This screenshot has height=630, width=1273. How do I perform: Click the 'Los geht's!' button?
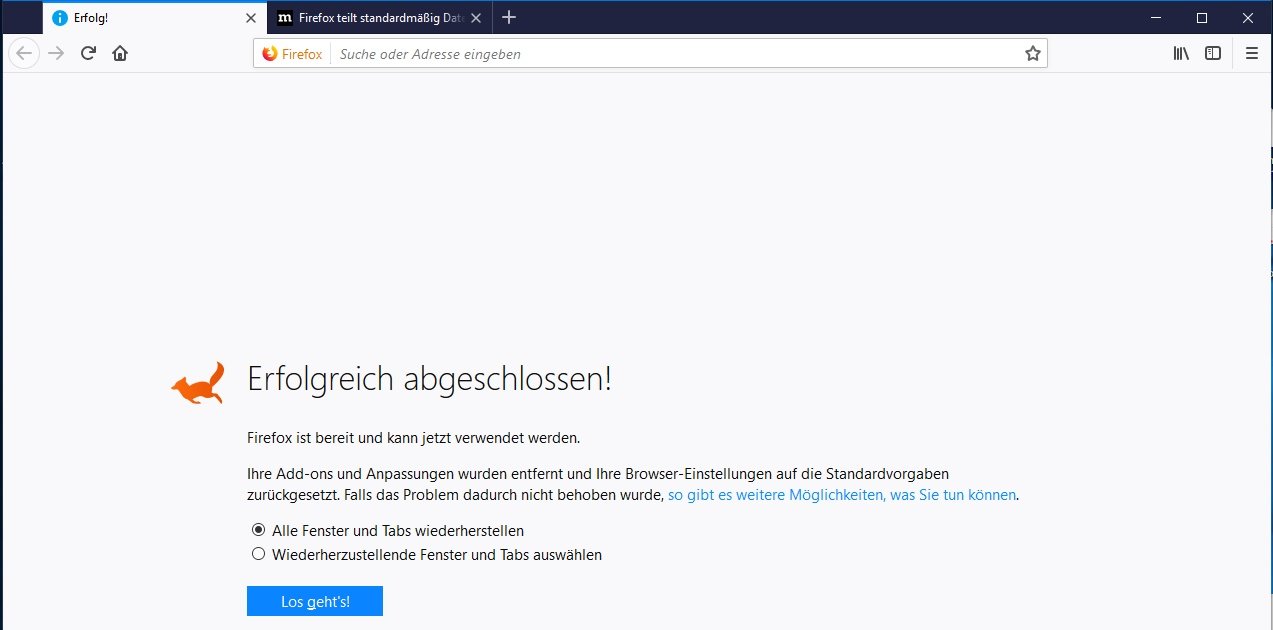(x=315, y=601)
